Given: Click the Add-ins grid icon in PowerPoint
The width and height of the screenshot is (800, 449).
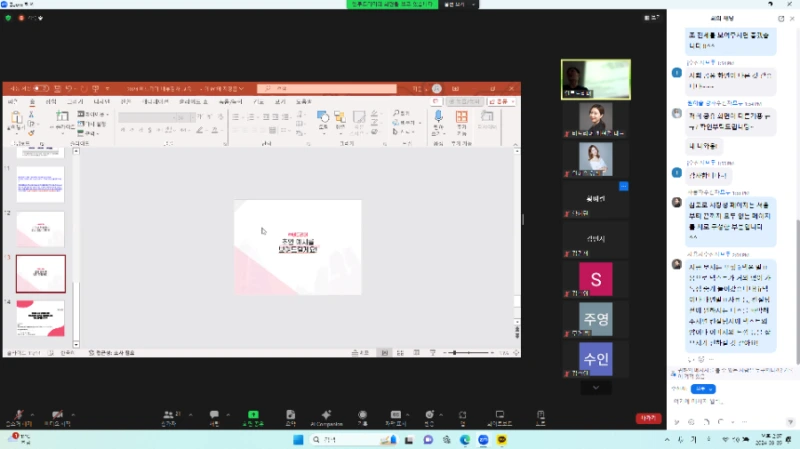Looking at the screenshot, I should (461, 117).
